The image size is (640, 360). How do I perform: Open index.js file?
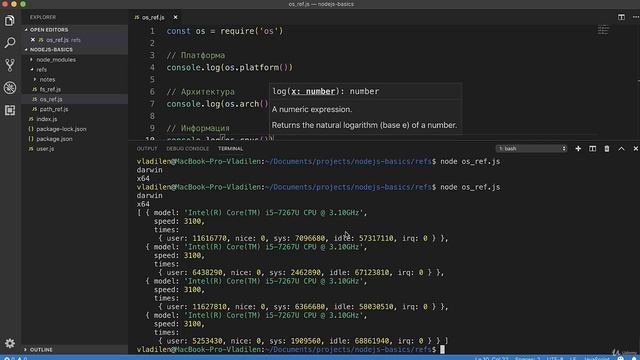coord(47,119)
